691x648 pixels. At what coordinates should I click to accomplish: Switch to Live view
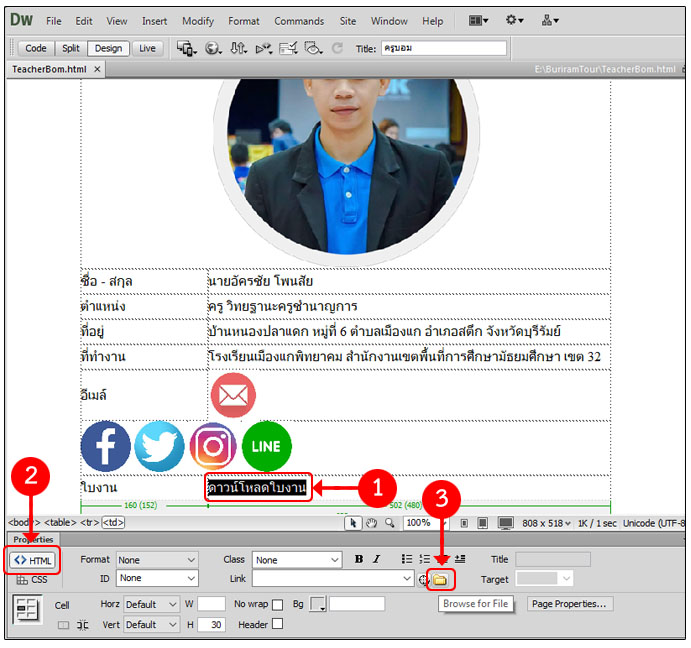click(x=147, y=48)
